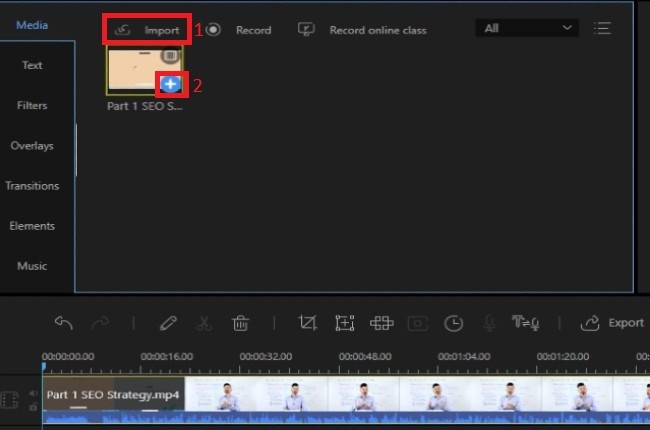The height and width of the screenshot is (430, 650).
Task: Click ruler at 00:01:04.00 mark
Action: pyautogui.click(x=464, y=357)
